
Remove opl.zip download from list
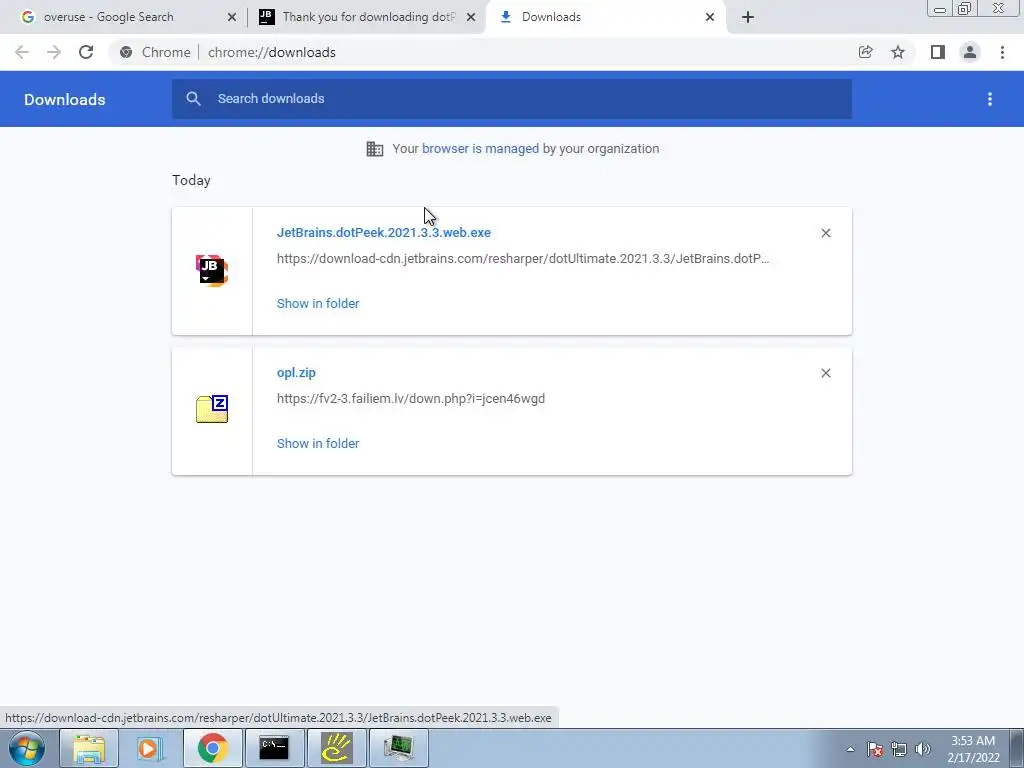(x=825, y=373)
